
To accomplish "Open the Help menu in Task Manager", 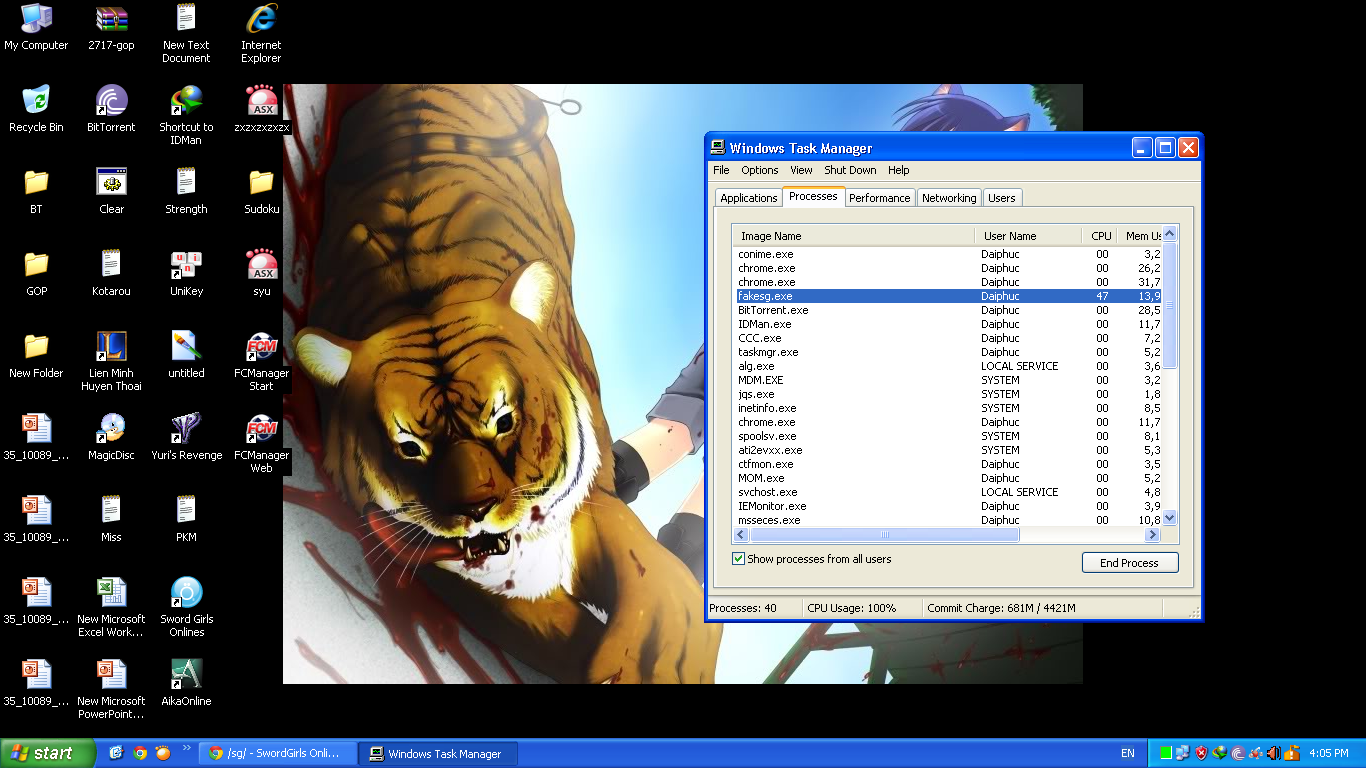I will pyautogui.click(x=899, y=170).
